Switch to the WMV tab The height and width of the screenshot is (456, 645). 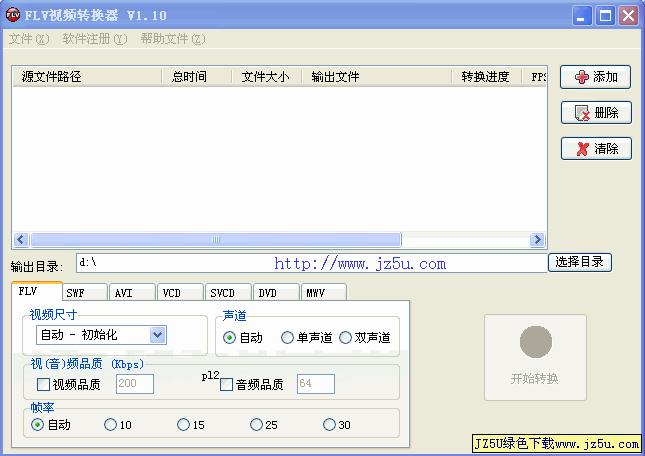point(324,293)
